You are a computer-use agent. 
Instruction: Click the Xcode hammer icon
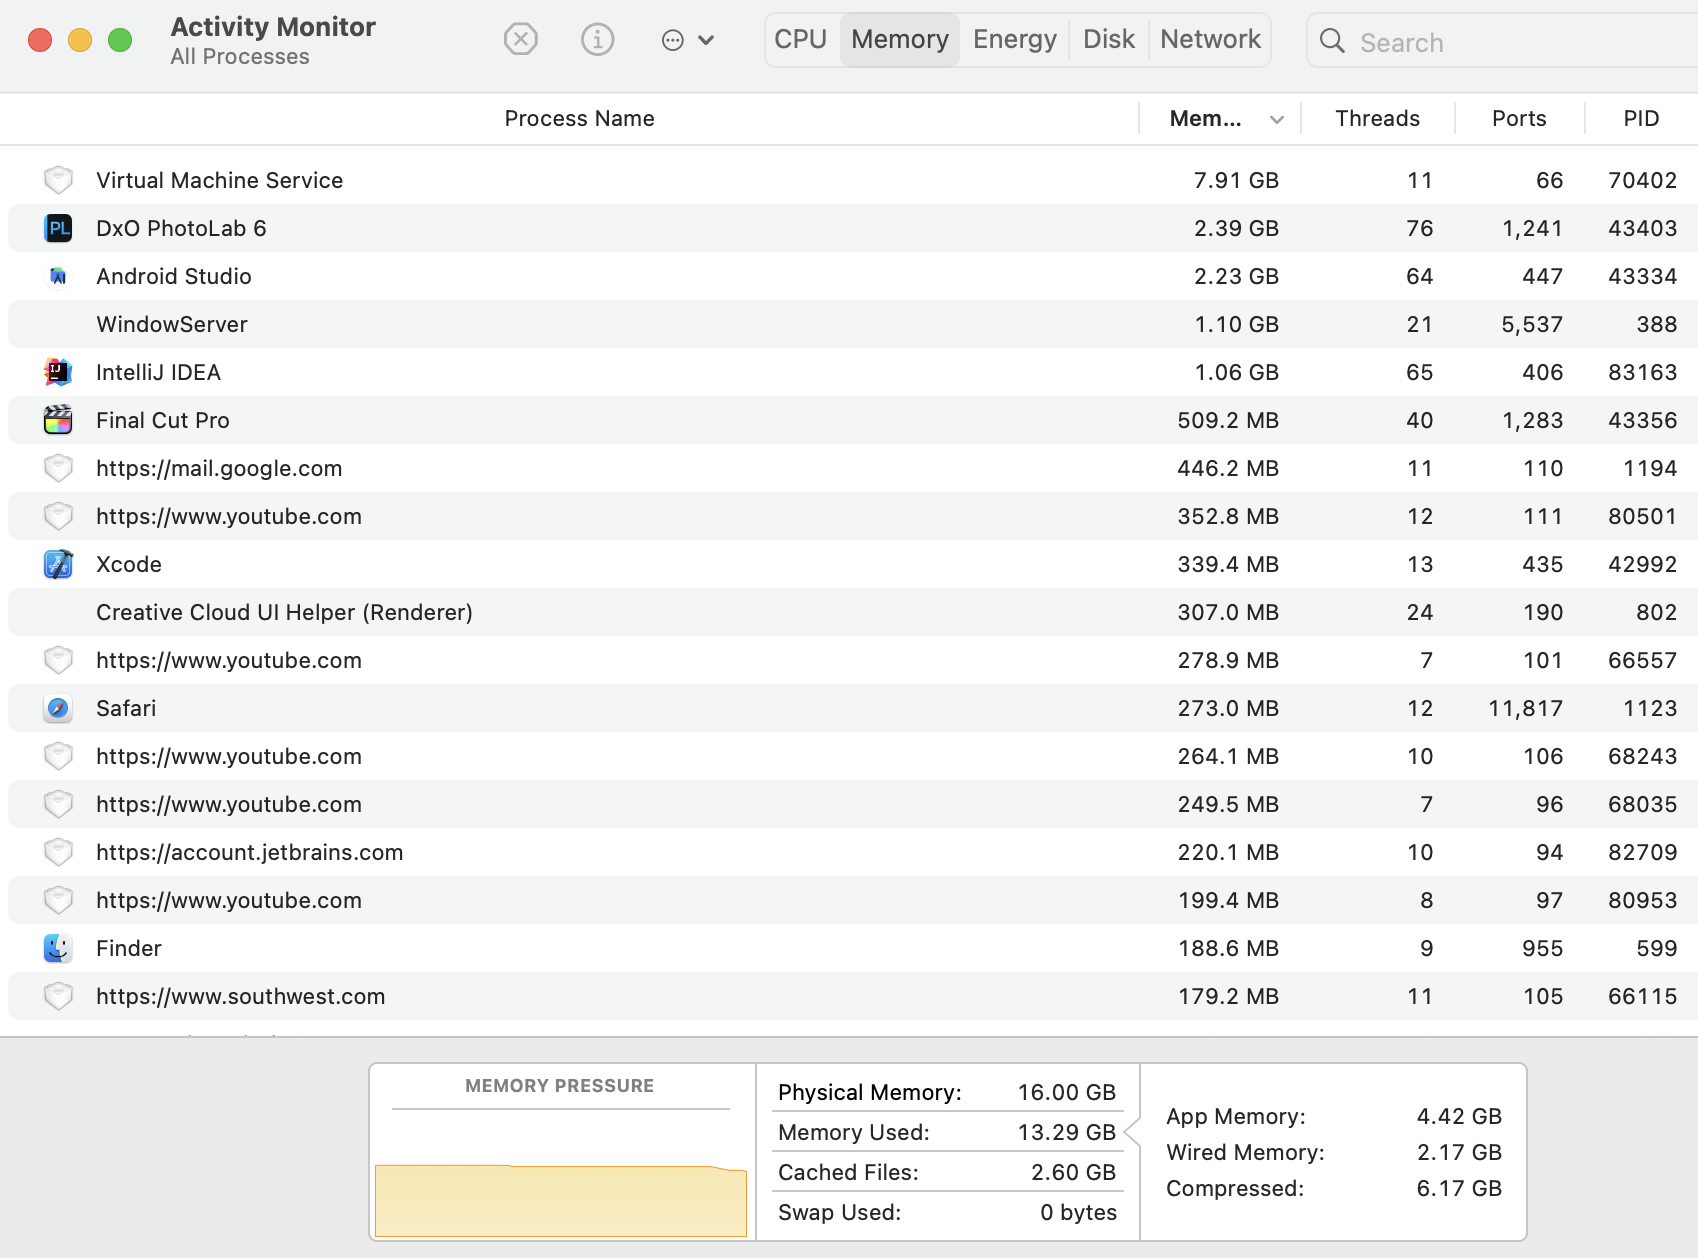59,564
